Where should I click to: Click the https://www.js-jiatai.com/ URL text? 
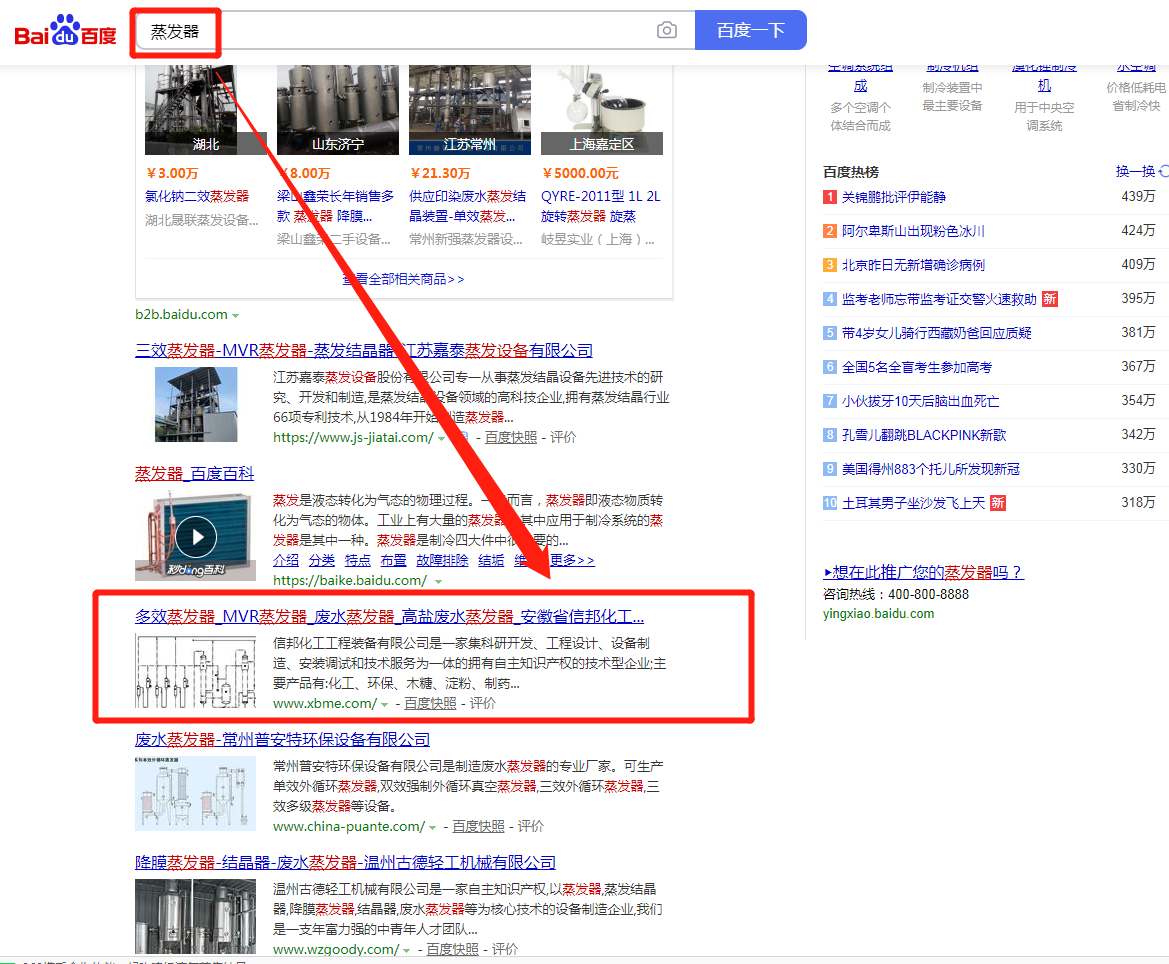(x=353, y=438)
